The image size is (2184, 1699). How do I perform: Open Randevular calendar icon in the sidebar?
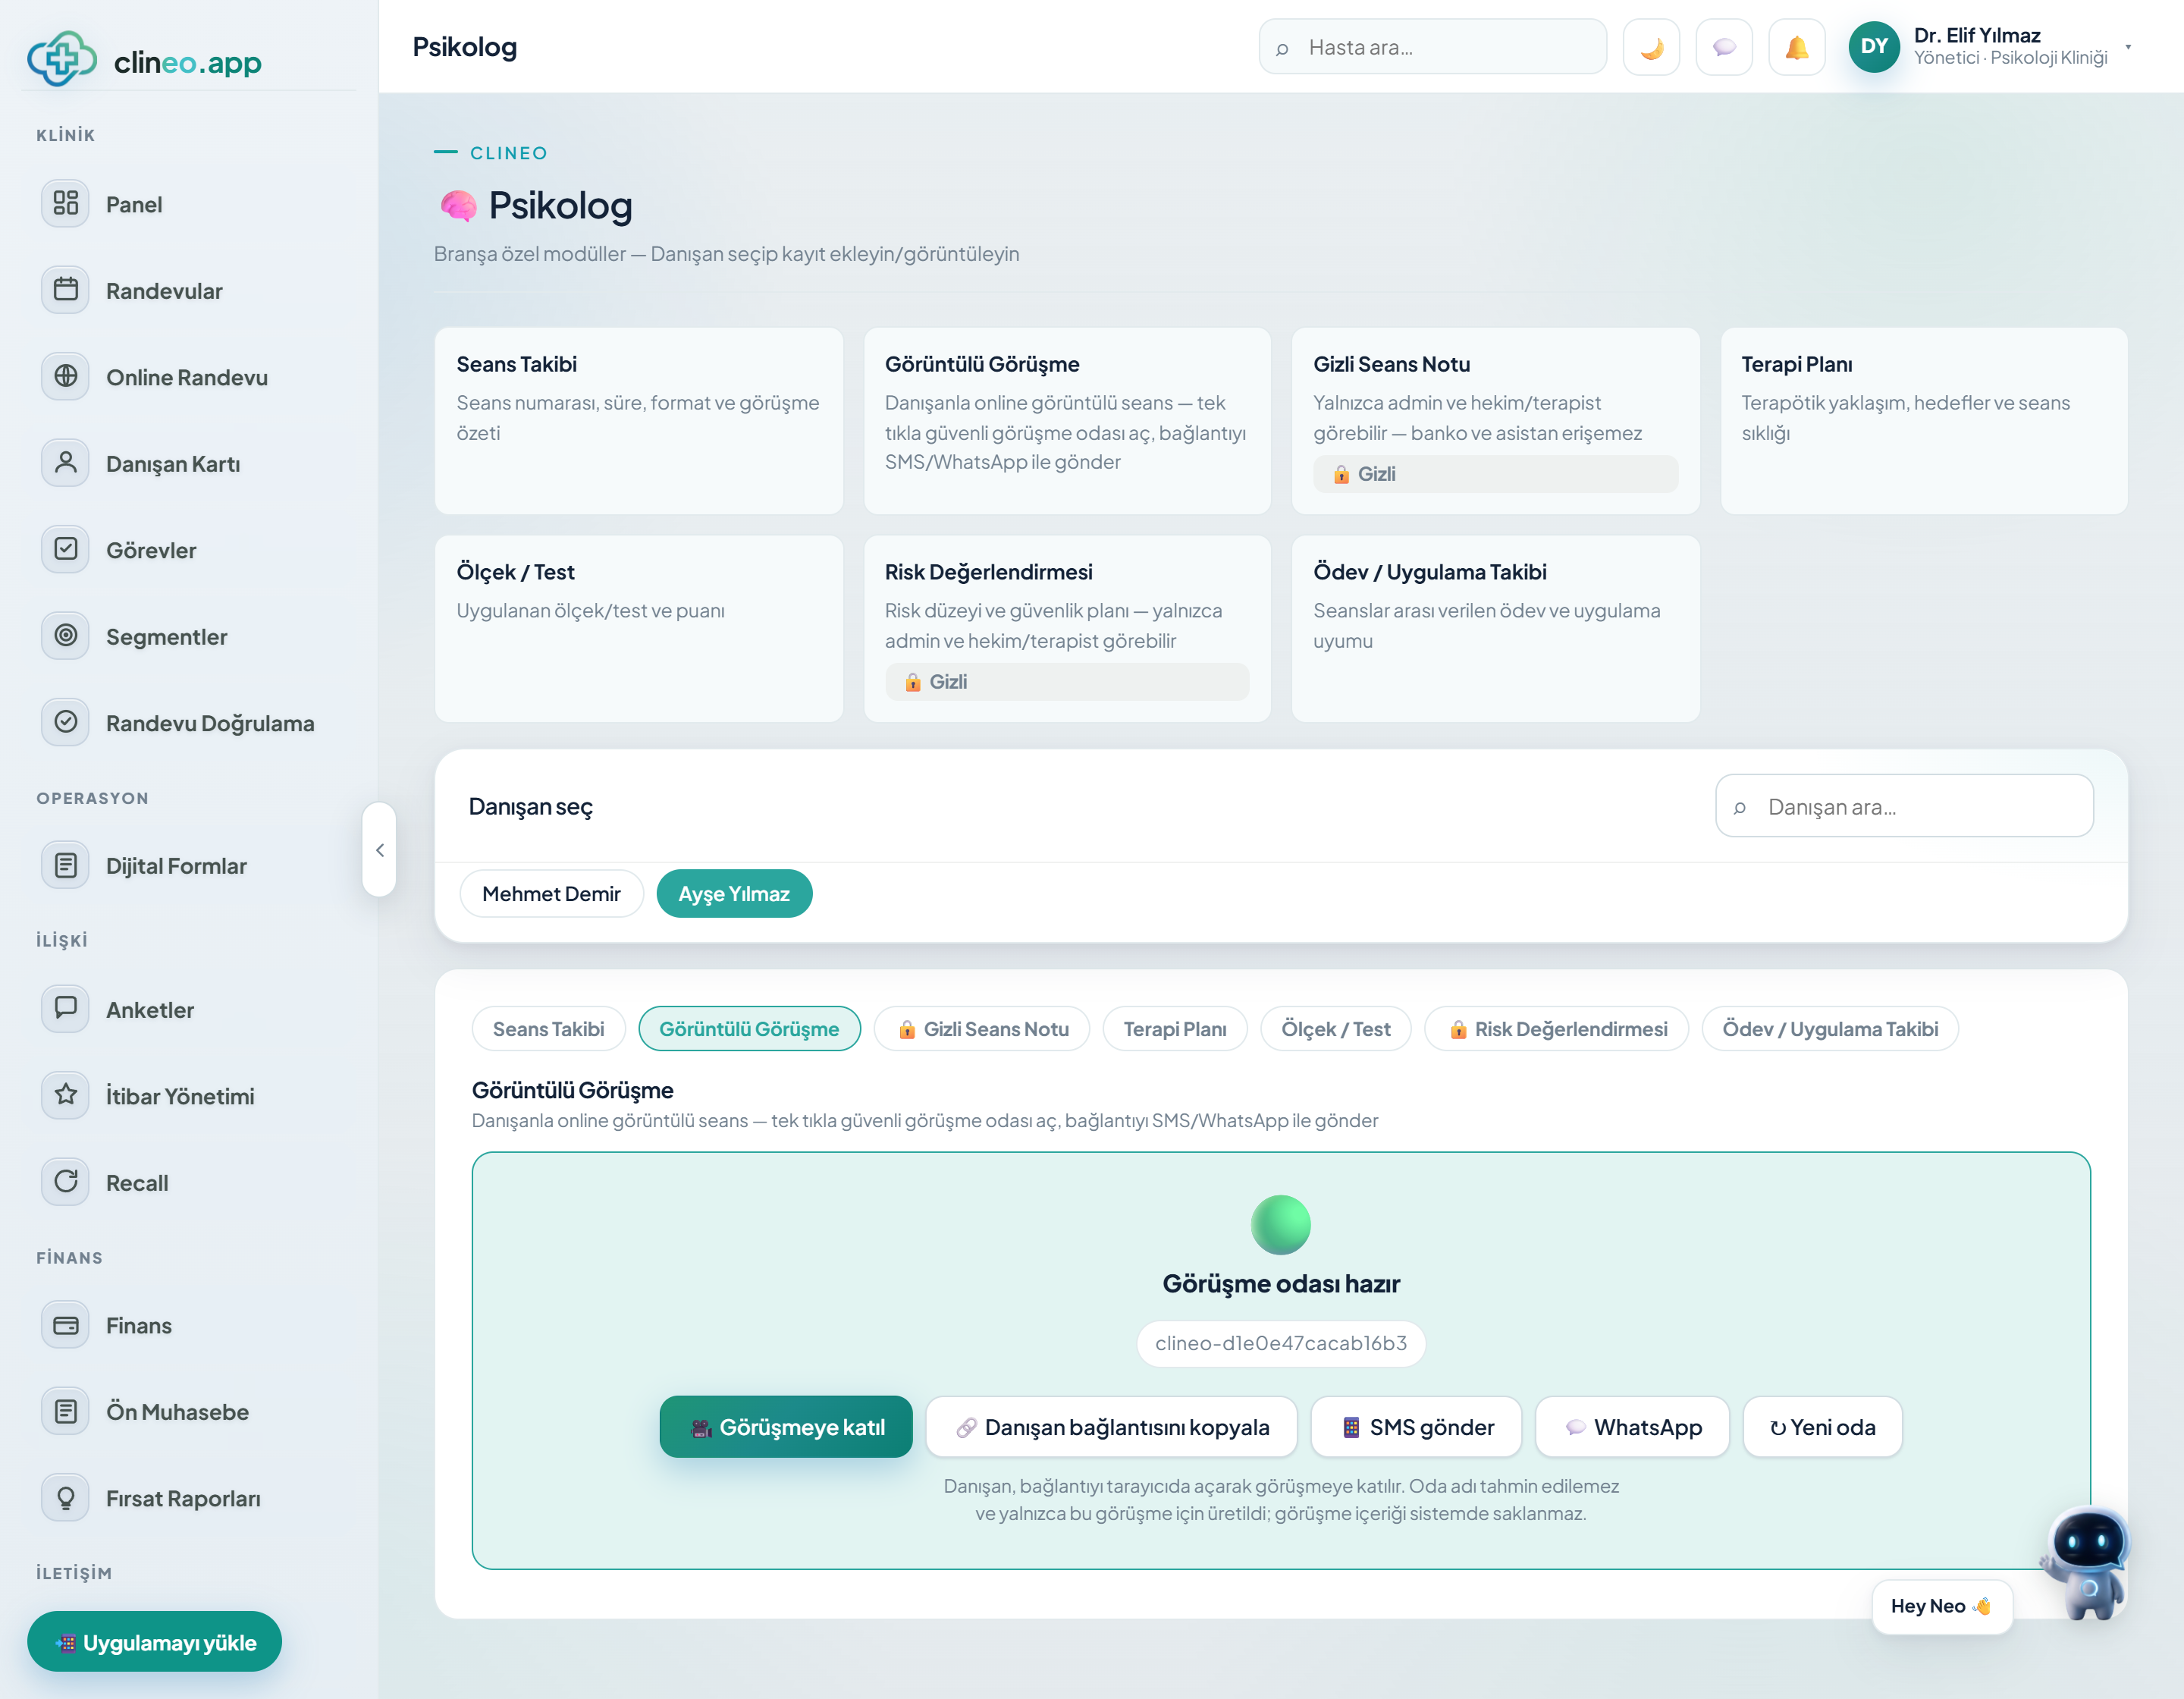point(65,290)
